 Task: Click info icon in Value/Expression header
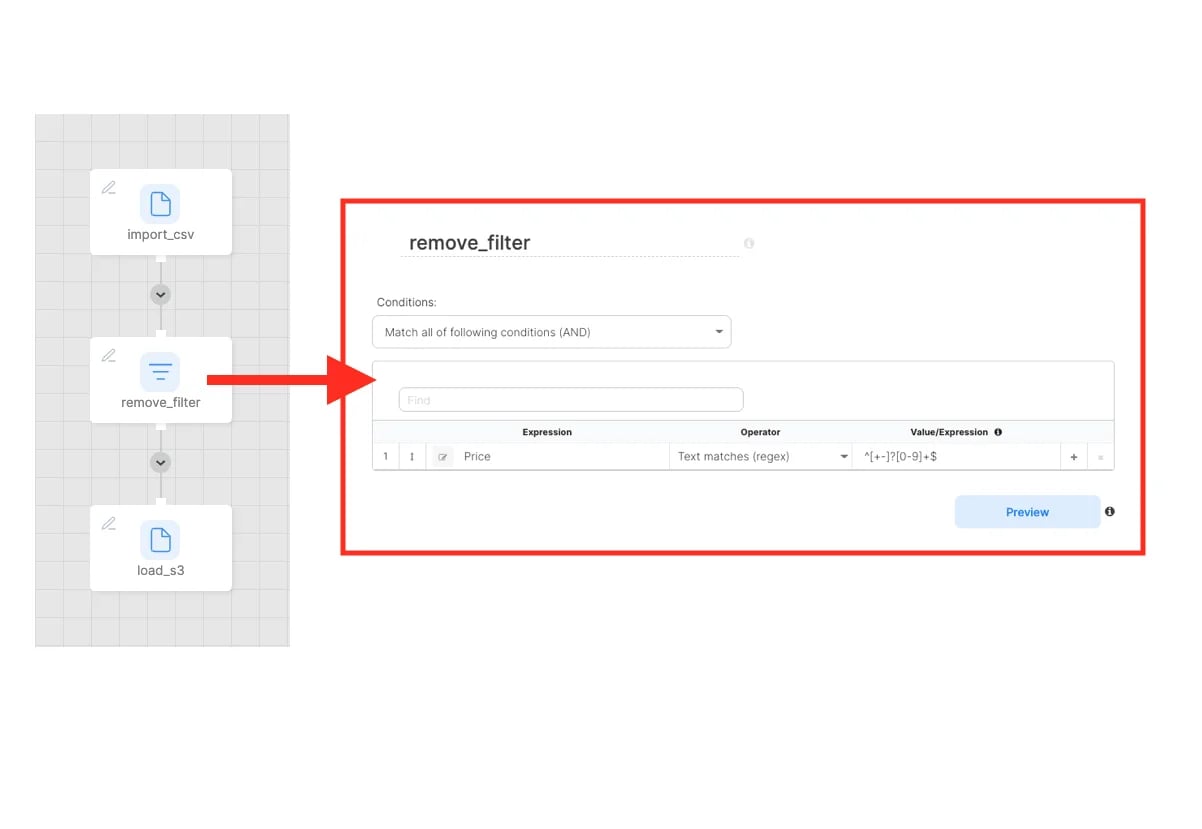point(998,432)
